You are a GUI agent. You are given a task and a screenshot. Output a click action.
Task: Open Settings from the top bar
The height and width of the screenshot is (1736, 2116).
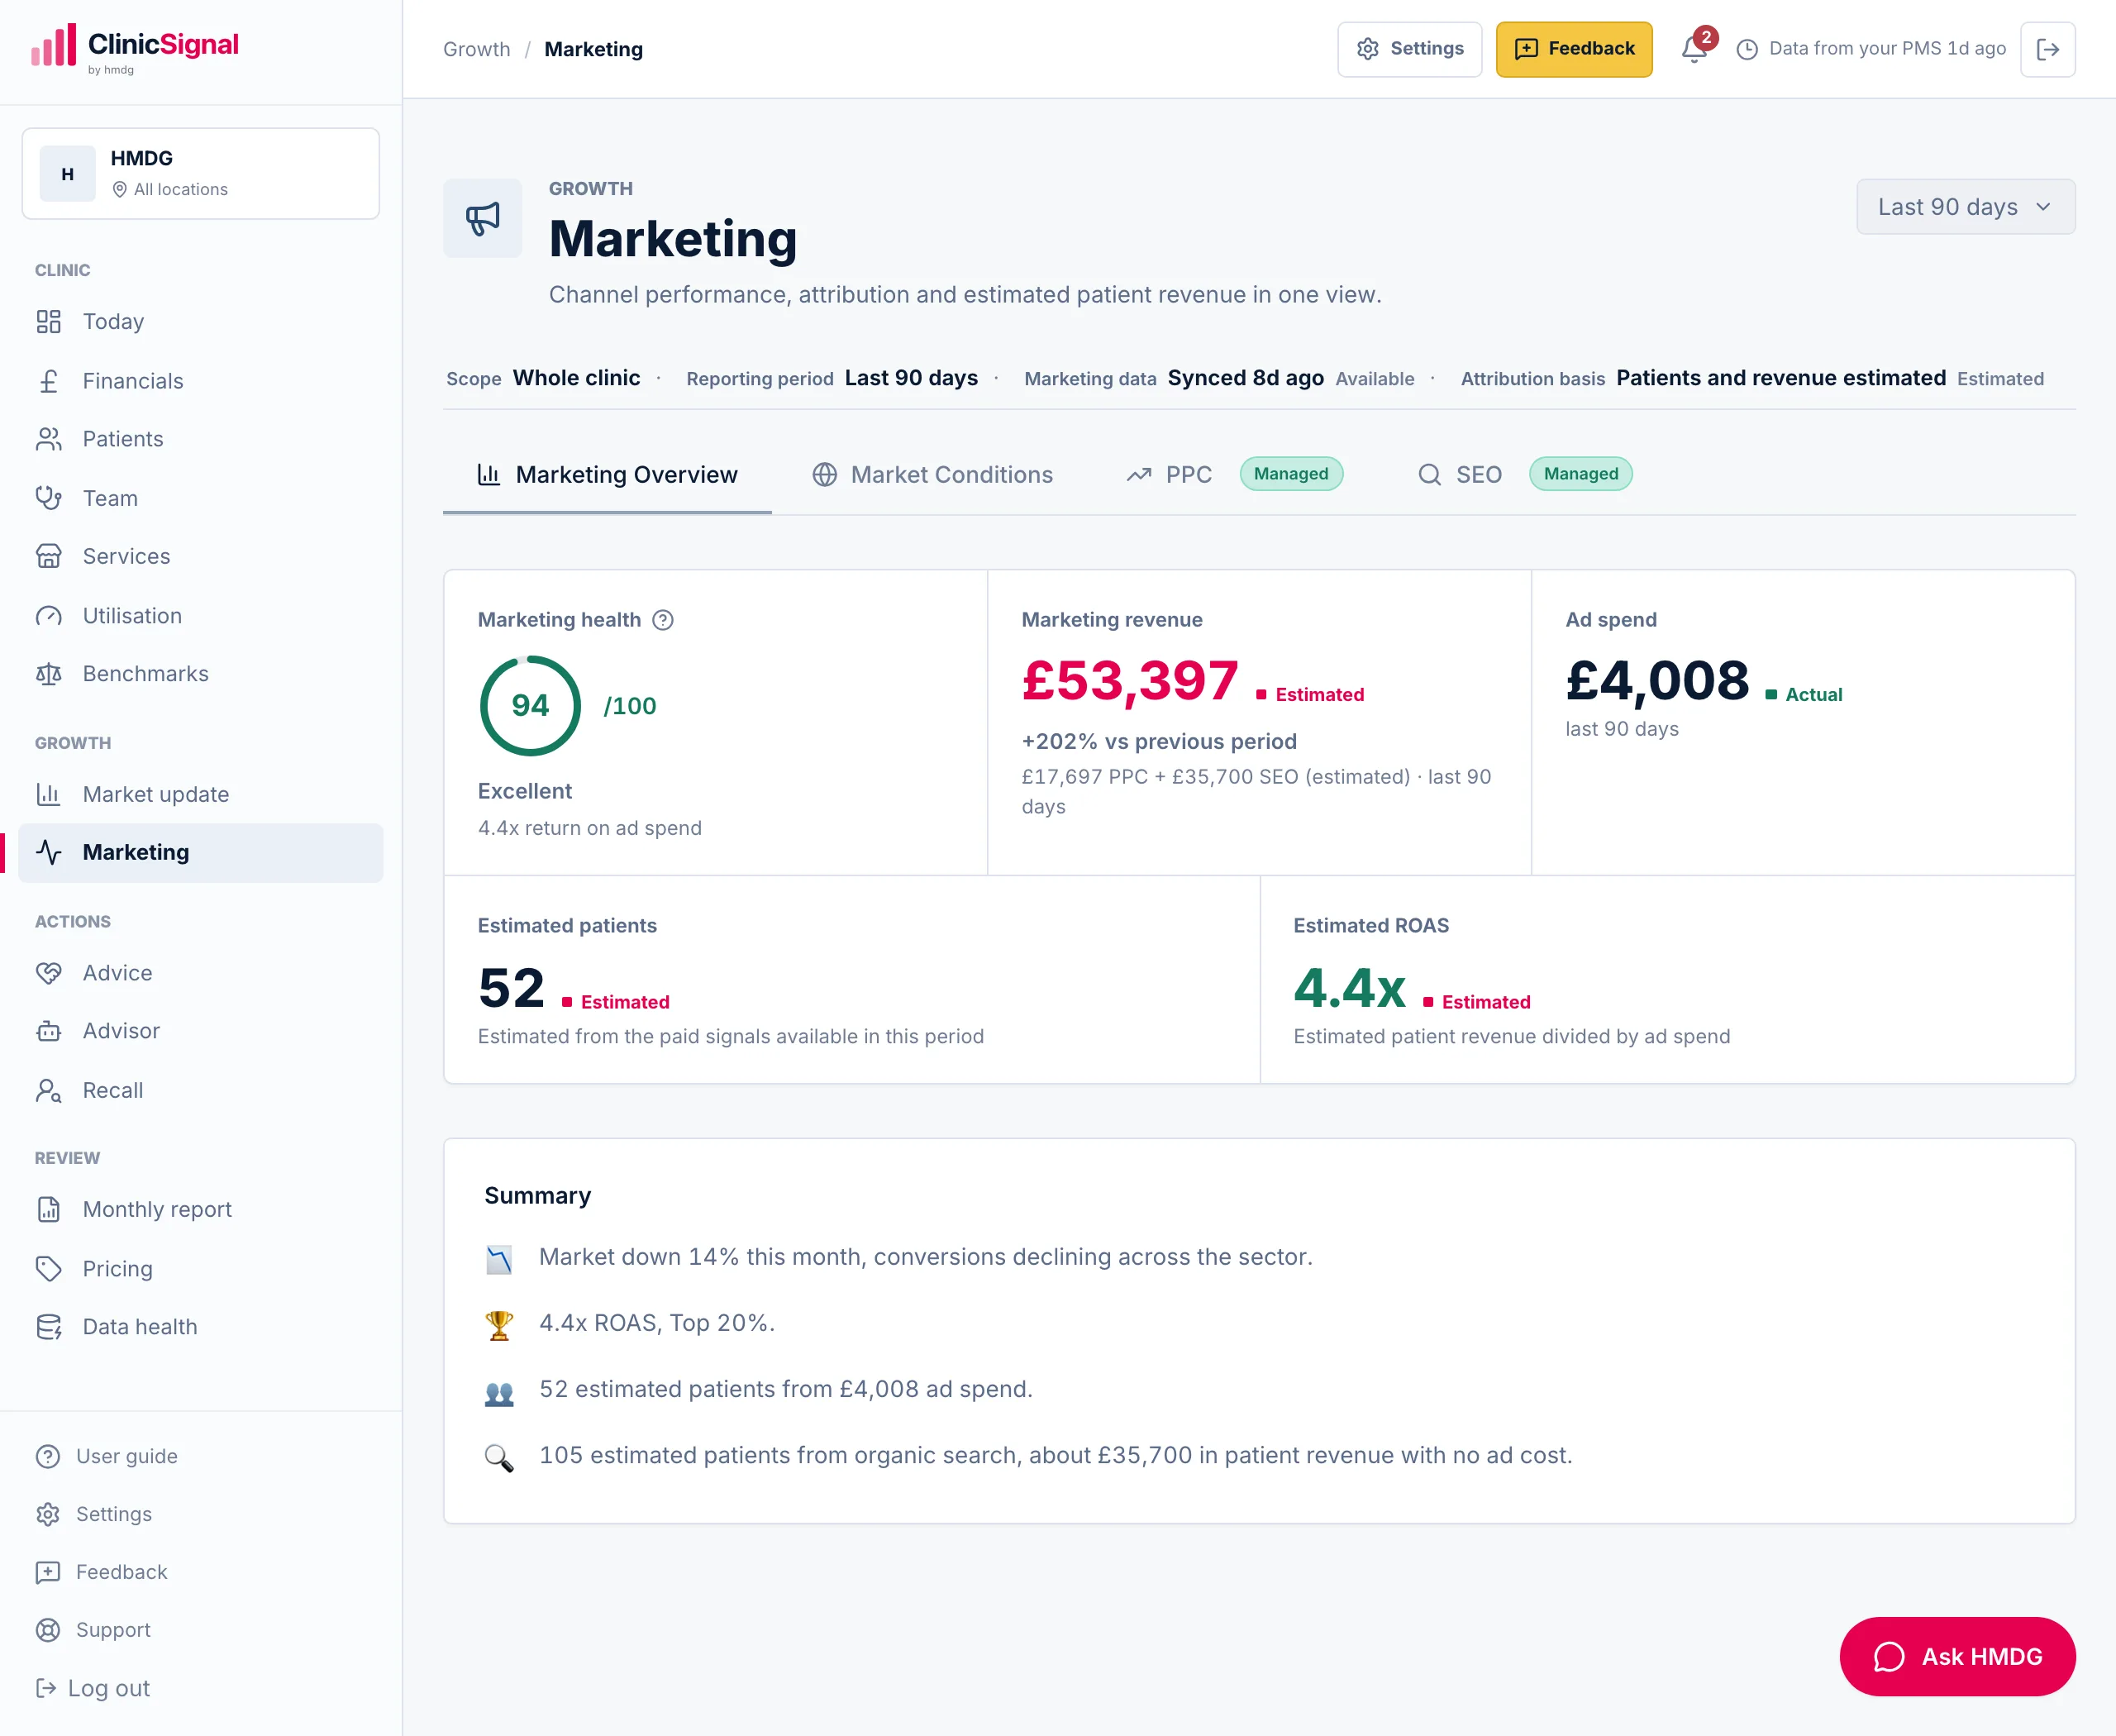1410,49
